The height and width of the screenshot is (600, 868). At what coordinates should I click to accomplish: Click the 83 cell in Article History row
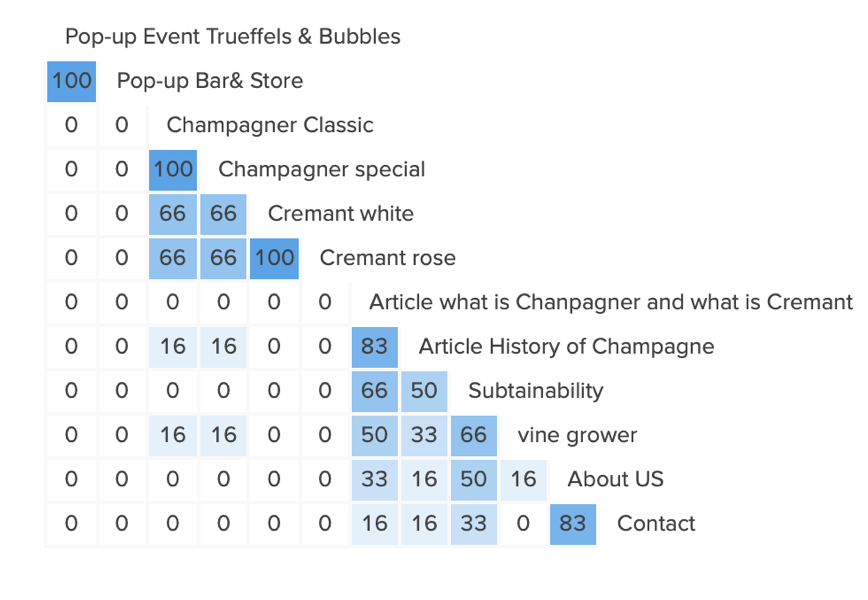[374, 347]
